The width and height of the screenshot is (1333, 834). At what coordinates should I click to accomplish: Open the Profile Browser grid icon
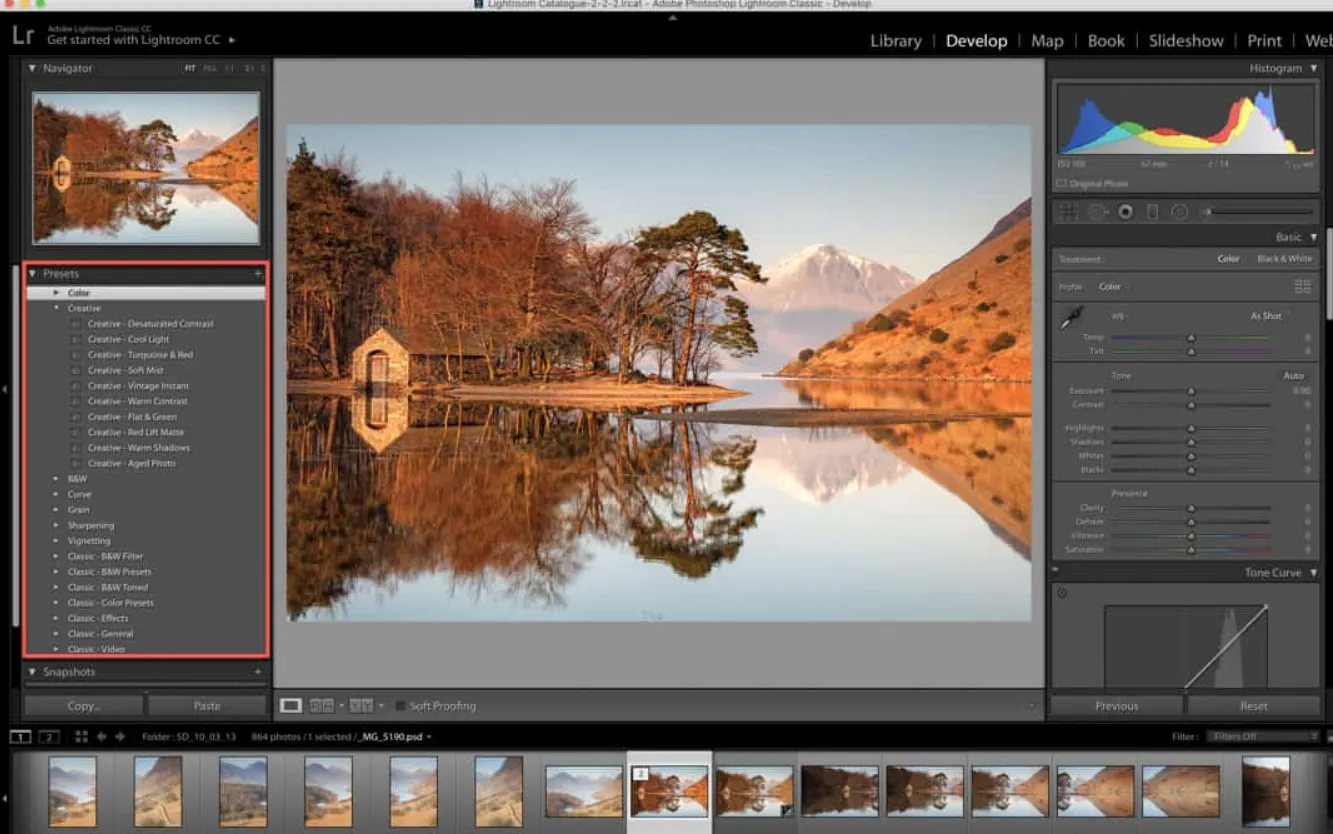click(x=1302, y=286)
